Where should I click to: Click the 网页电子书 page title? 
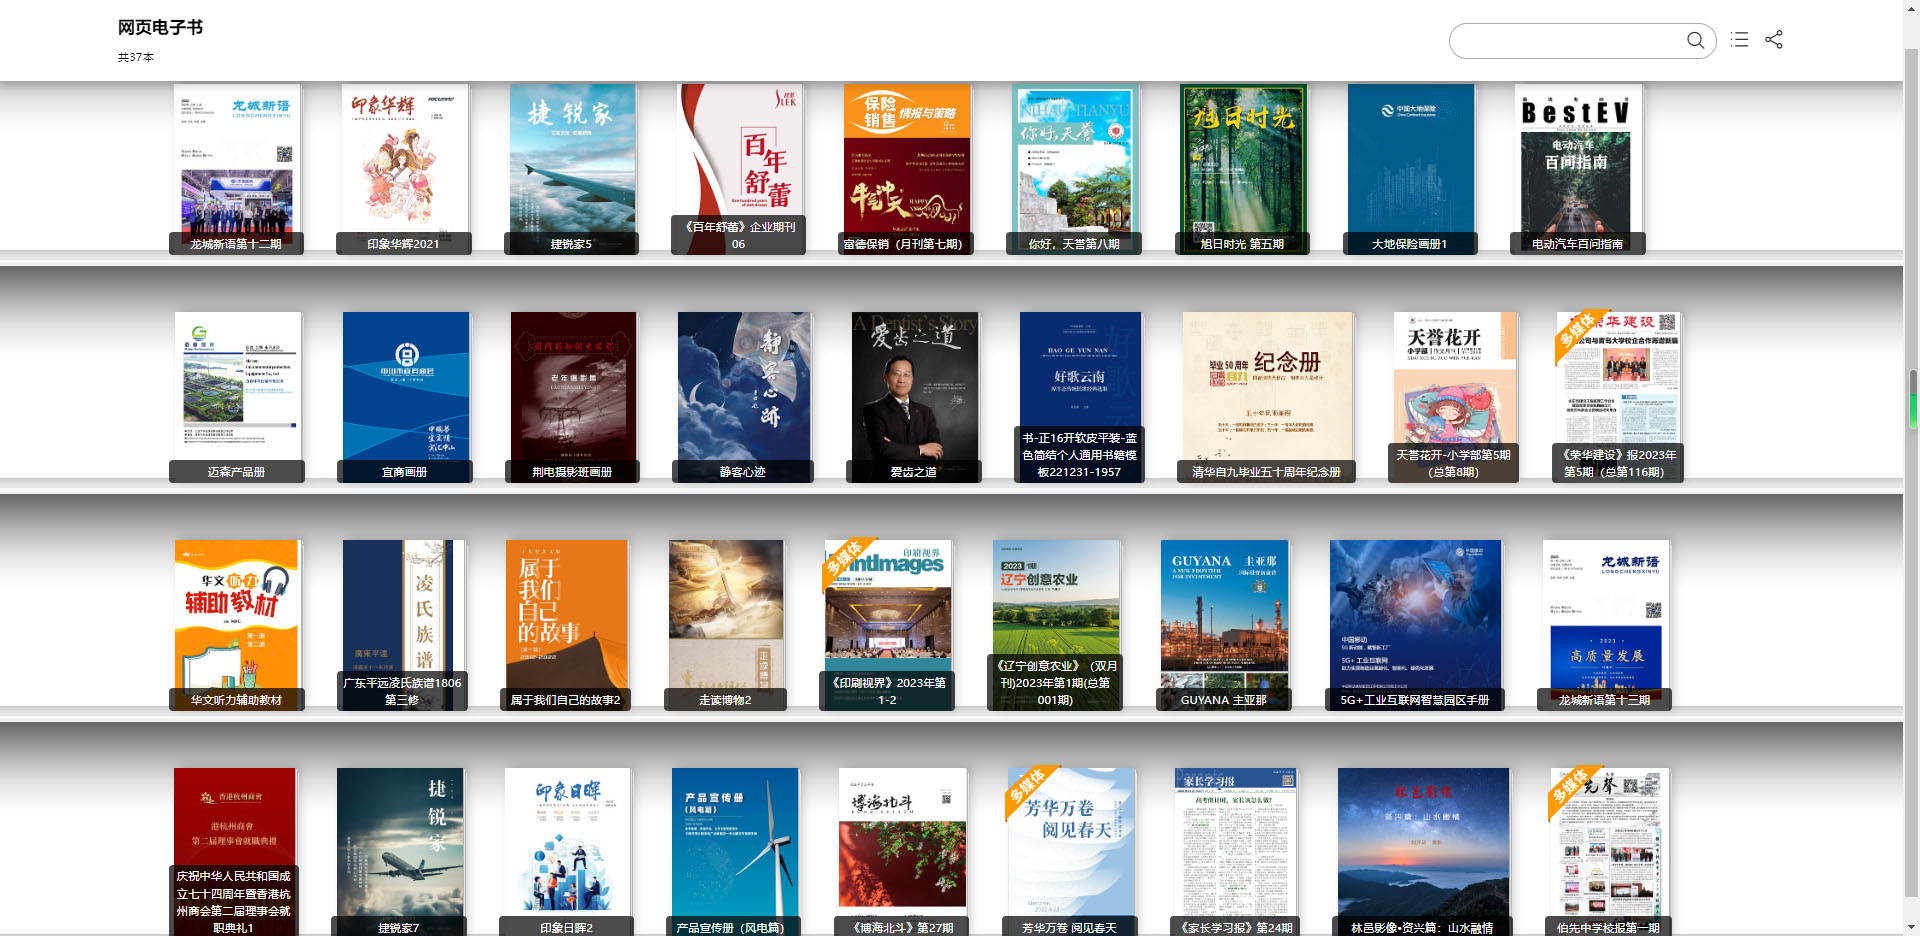pyautogui.click(x=160, y=28)
